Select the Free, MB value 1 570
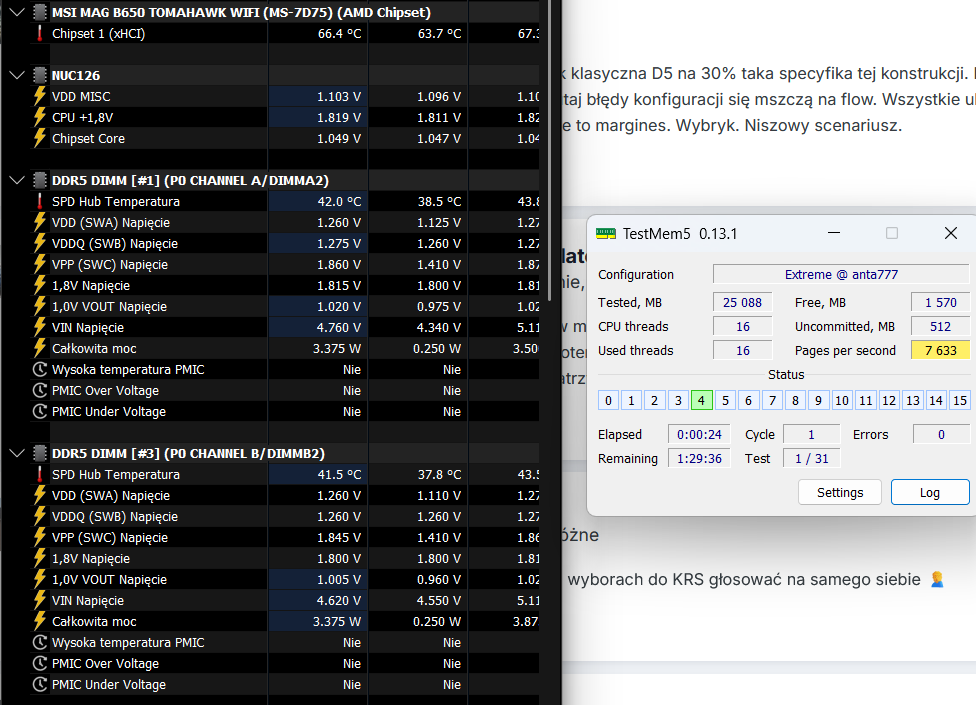The height and width of the screenshot is (705, 976). pyautogui.click(x=941, y=302)
